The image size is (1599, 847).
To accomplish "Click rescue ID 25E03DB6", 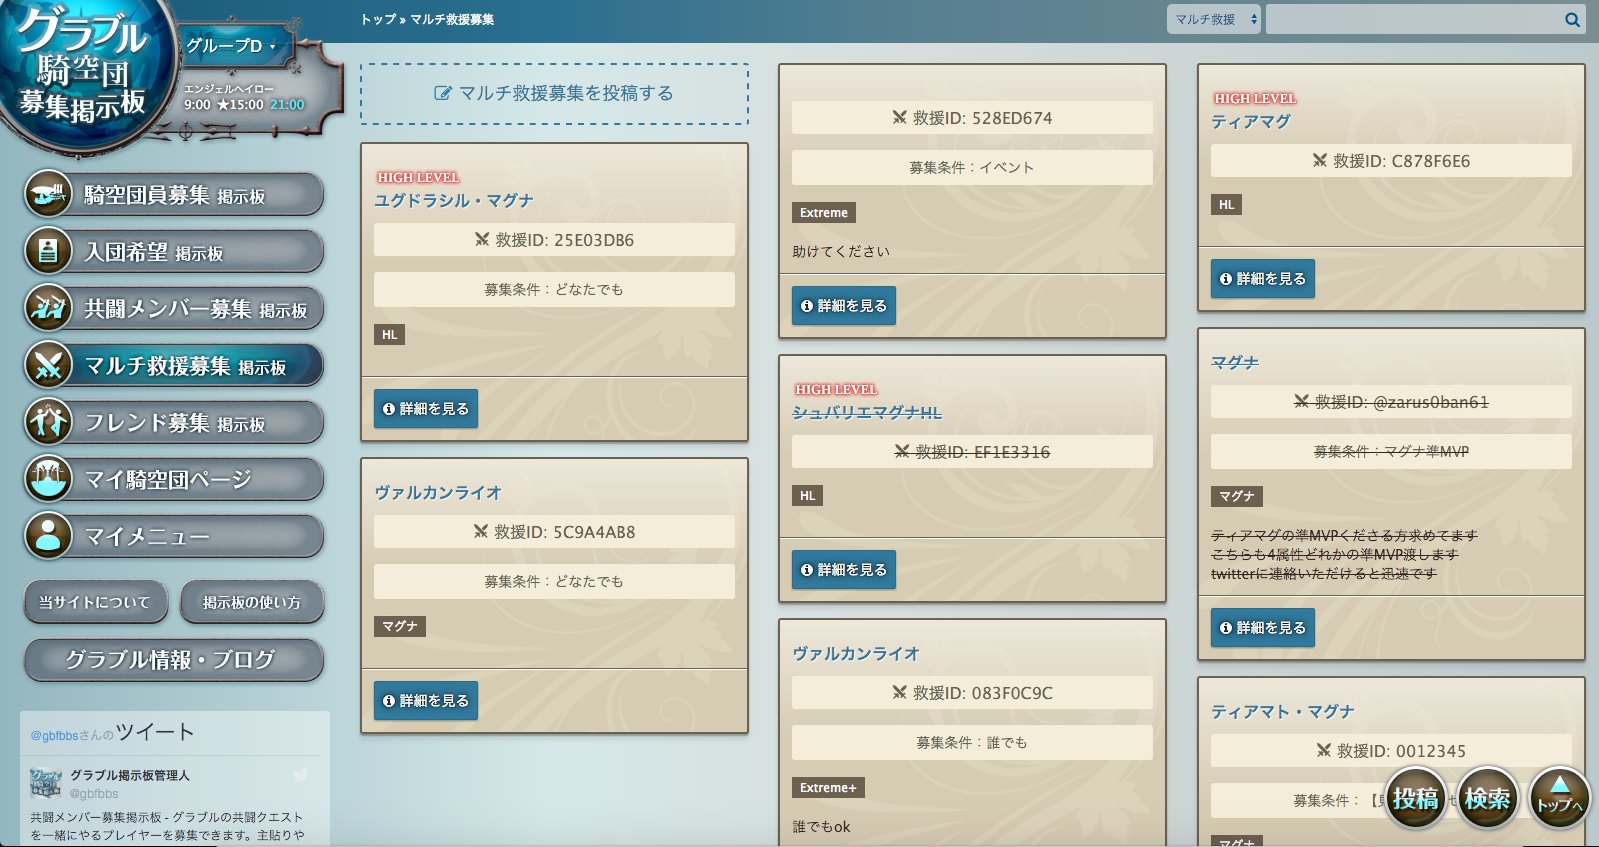I will point(554,240).
